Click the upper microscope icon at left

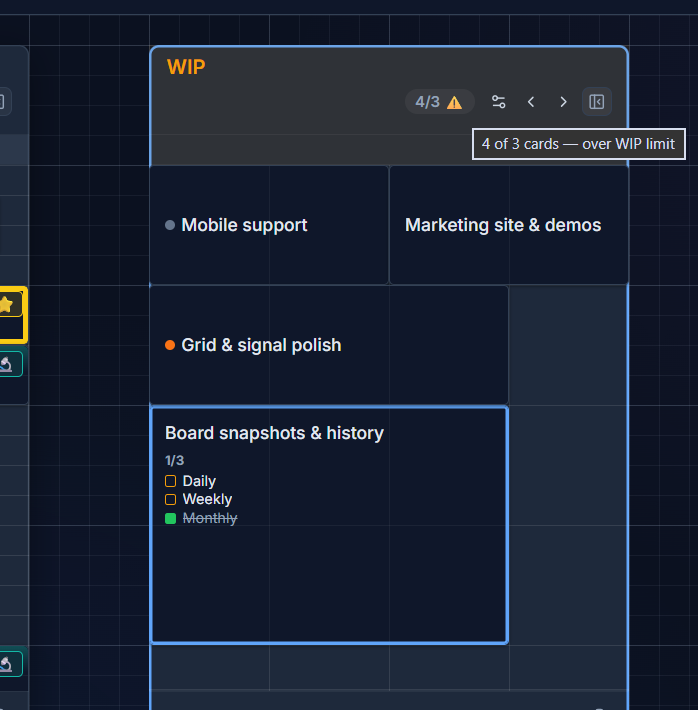[6, 364]
